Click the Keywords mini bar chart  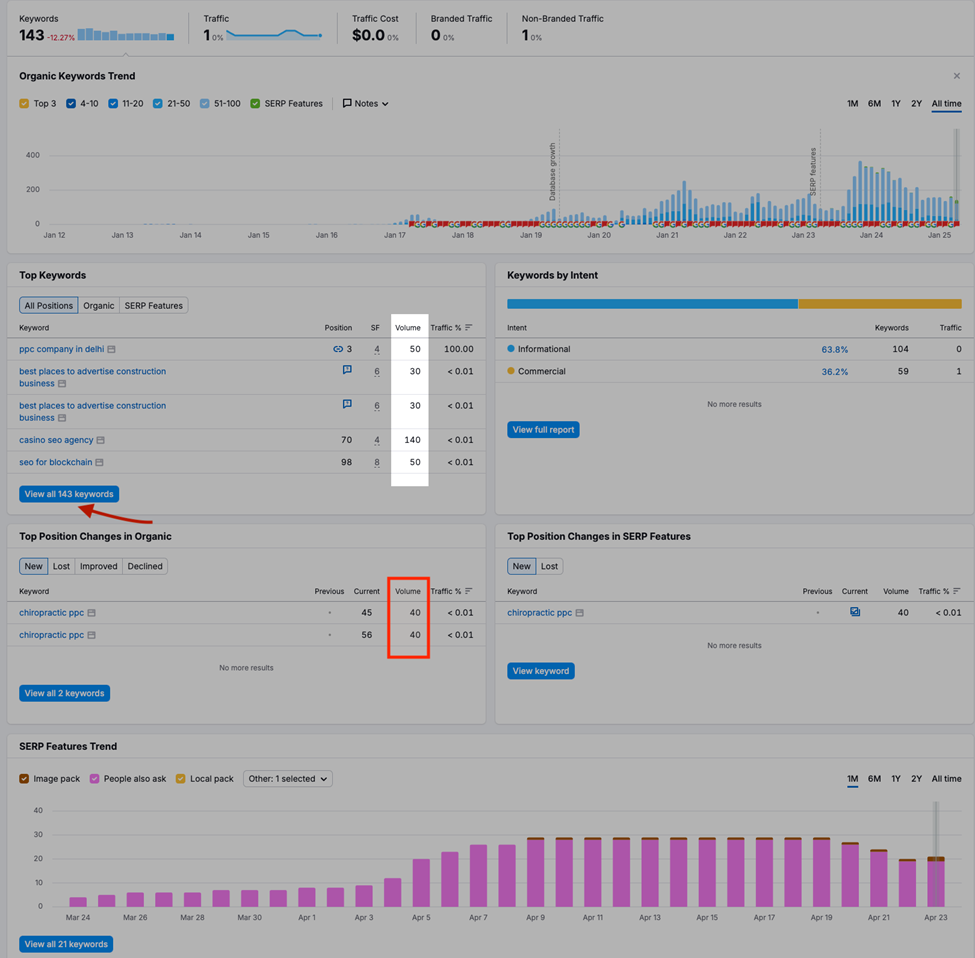pos(126,34)
